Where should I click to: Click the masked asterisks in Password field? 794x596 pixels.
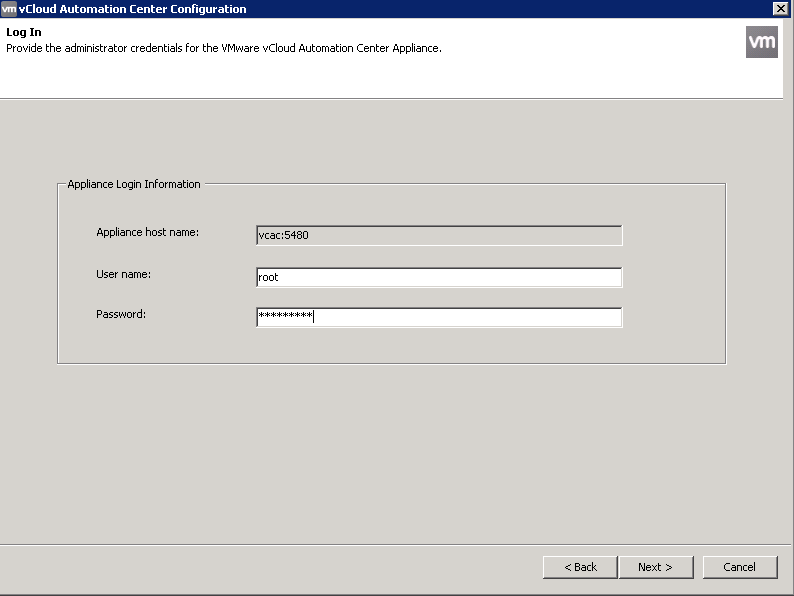coord(285,317)
